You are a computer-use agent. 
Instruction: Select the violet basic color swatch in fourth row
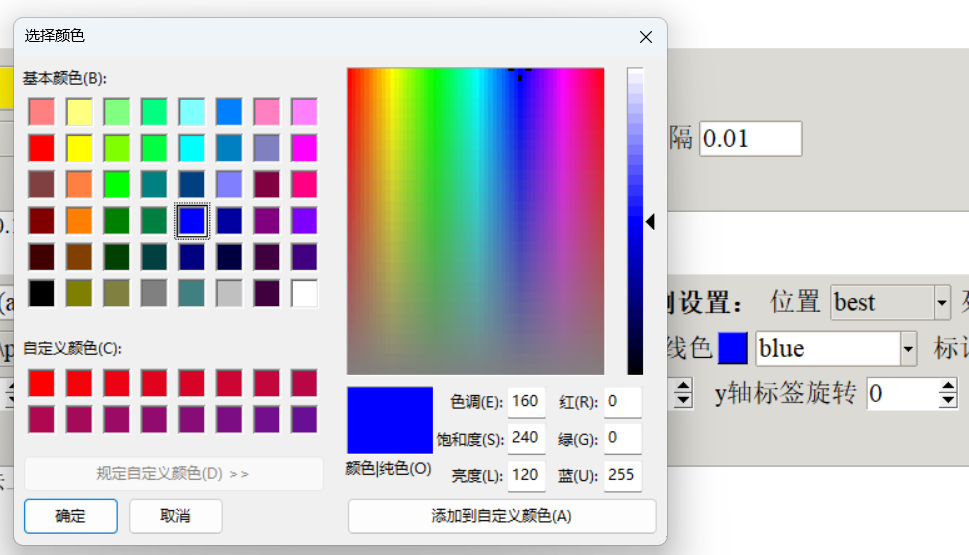click(304, 221)
